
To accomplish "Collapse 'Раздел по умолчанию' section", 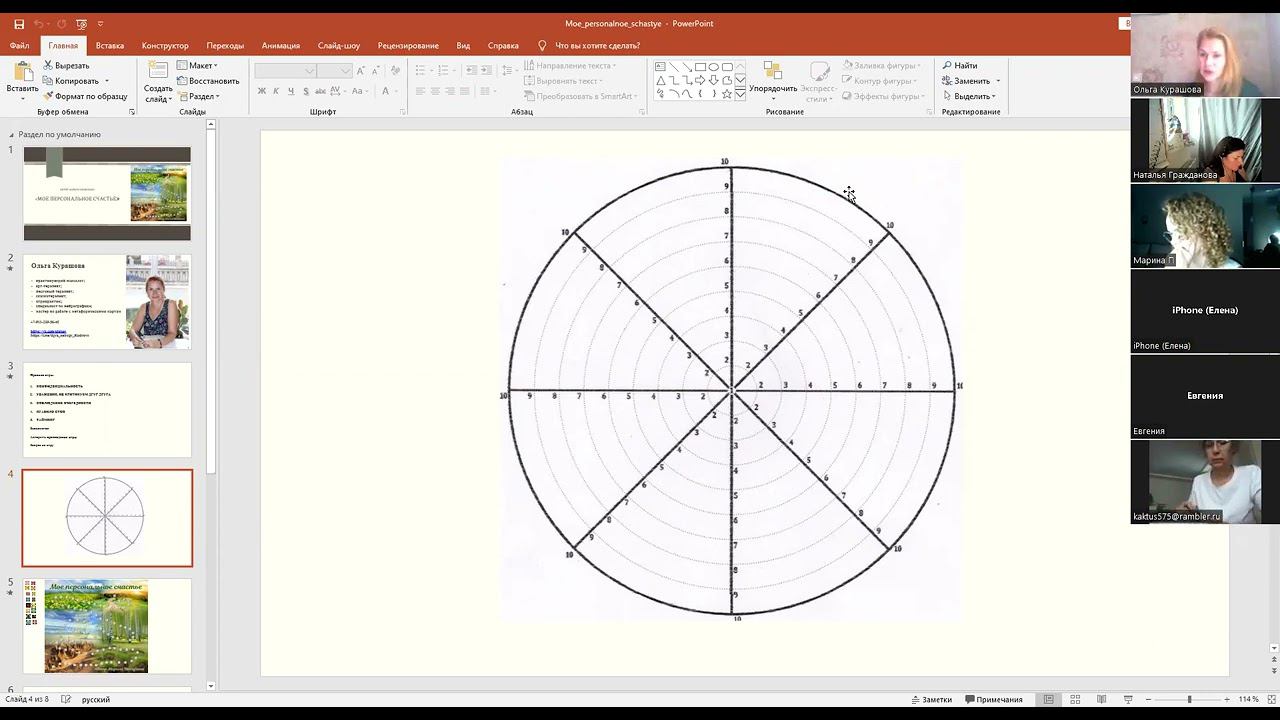I will tap(12, 134).
